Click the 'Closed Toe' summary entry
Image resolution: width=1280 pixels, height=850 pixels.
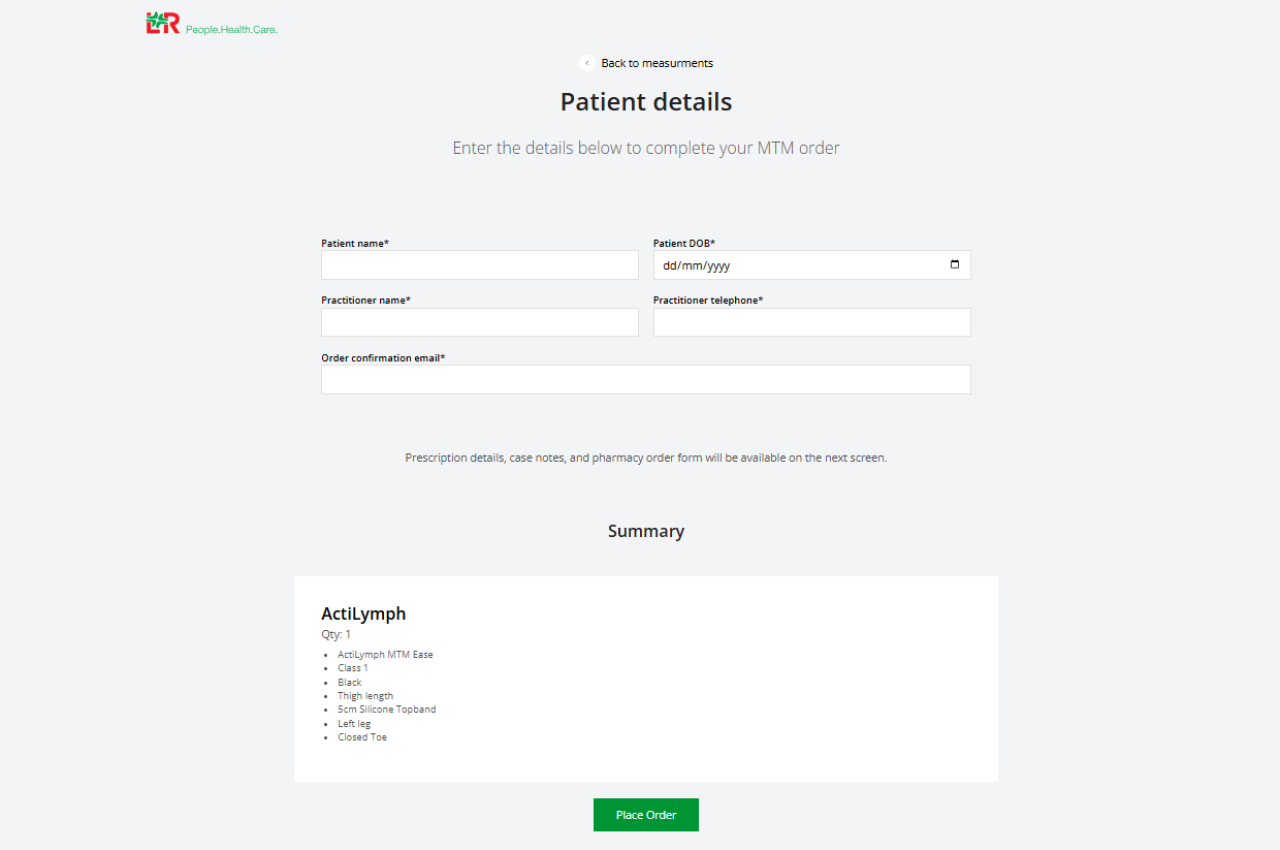(x=362, y=738)
